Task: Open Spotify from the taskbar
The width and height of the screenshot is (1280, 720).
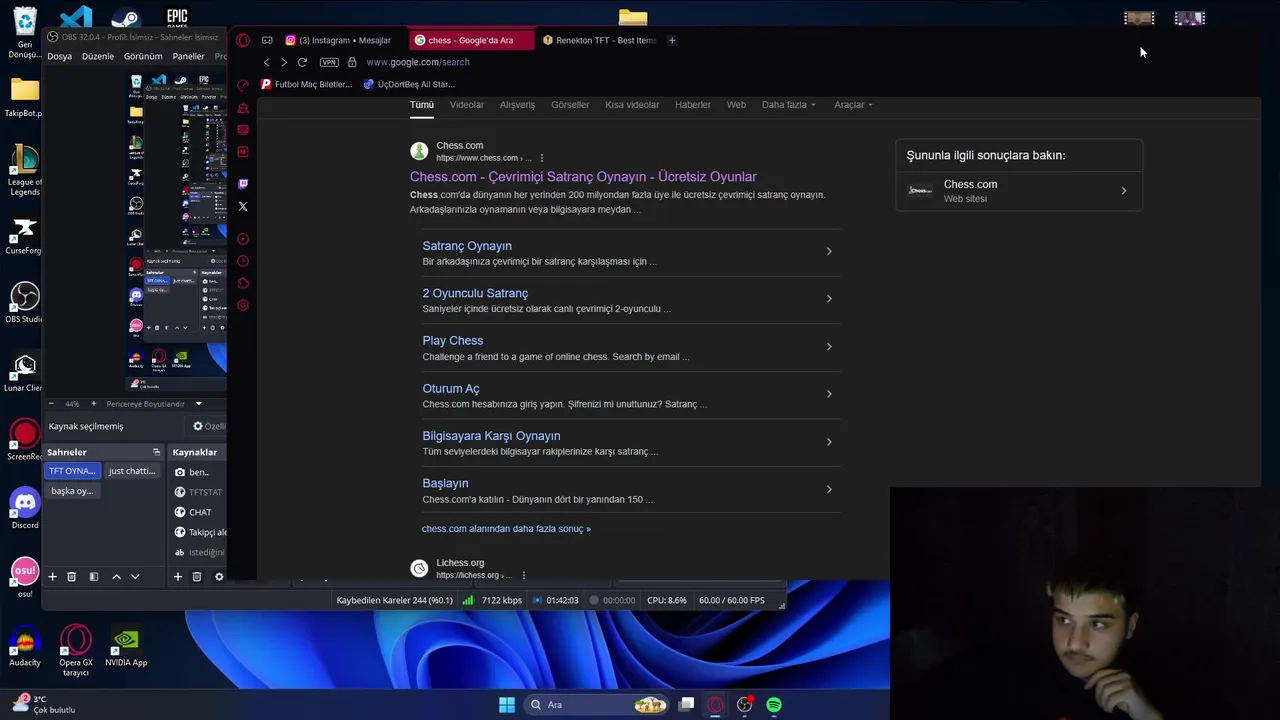Action: point(774,705)
